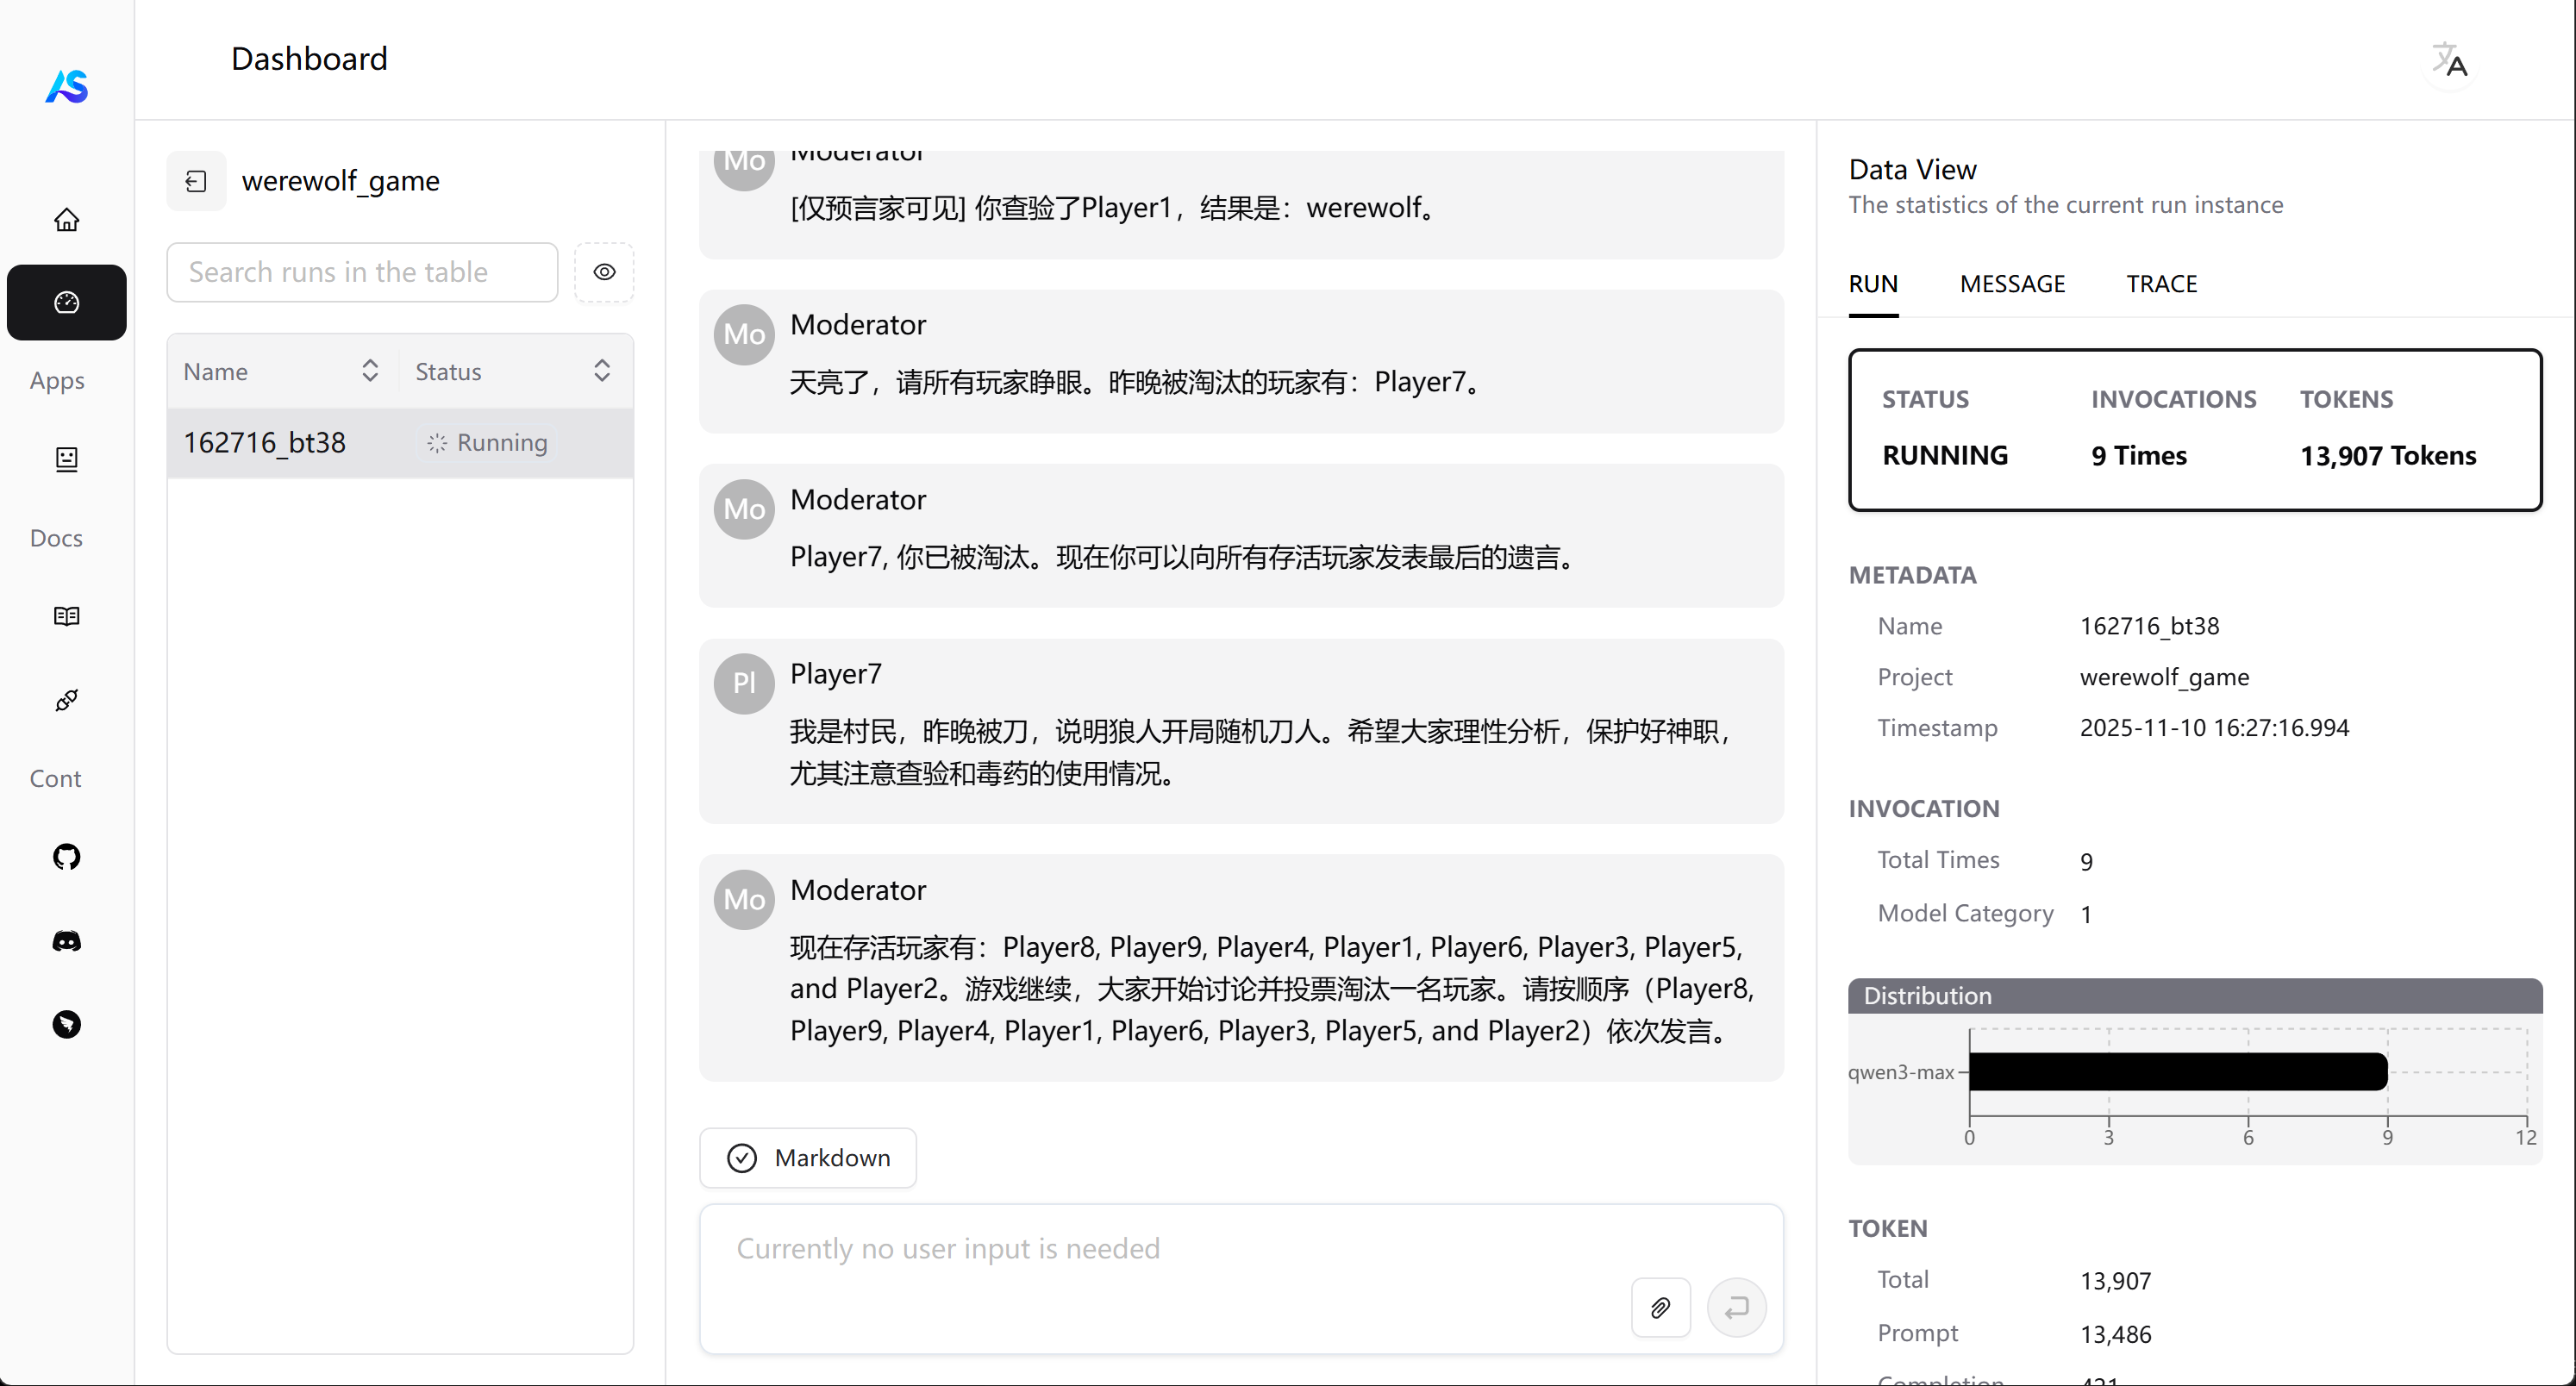Select the Dashboard gauge icon
This screenshot has width=2576, height=1386.
pyautogui.click(x=67, y=302)
